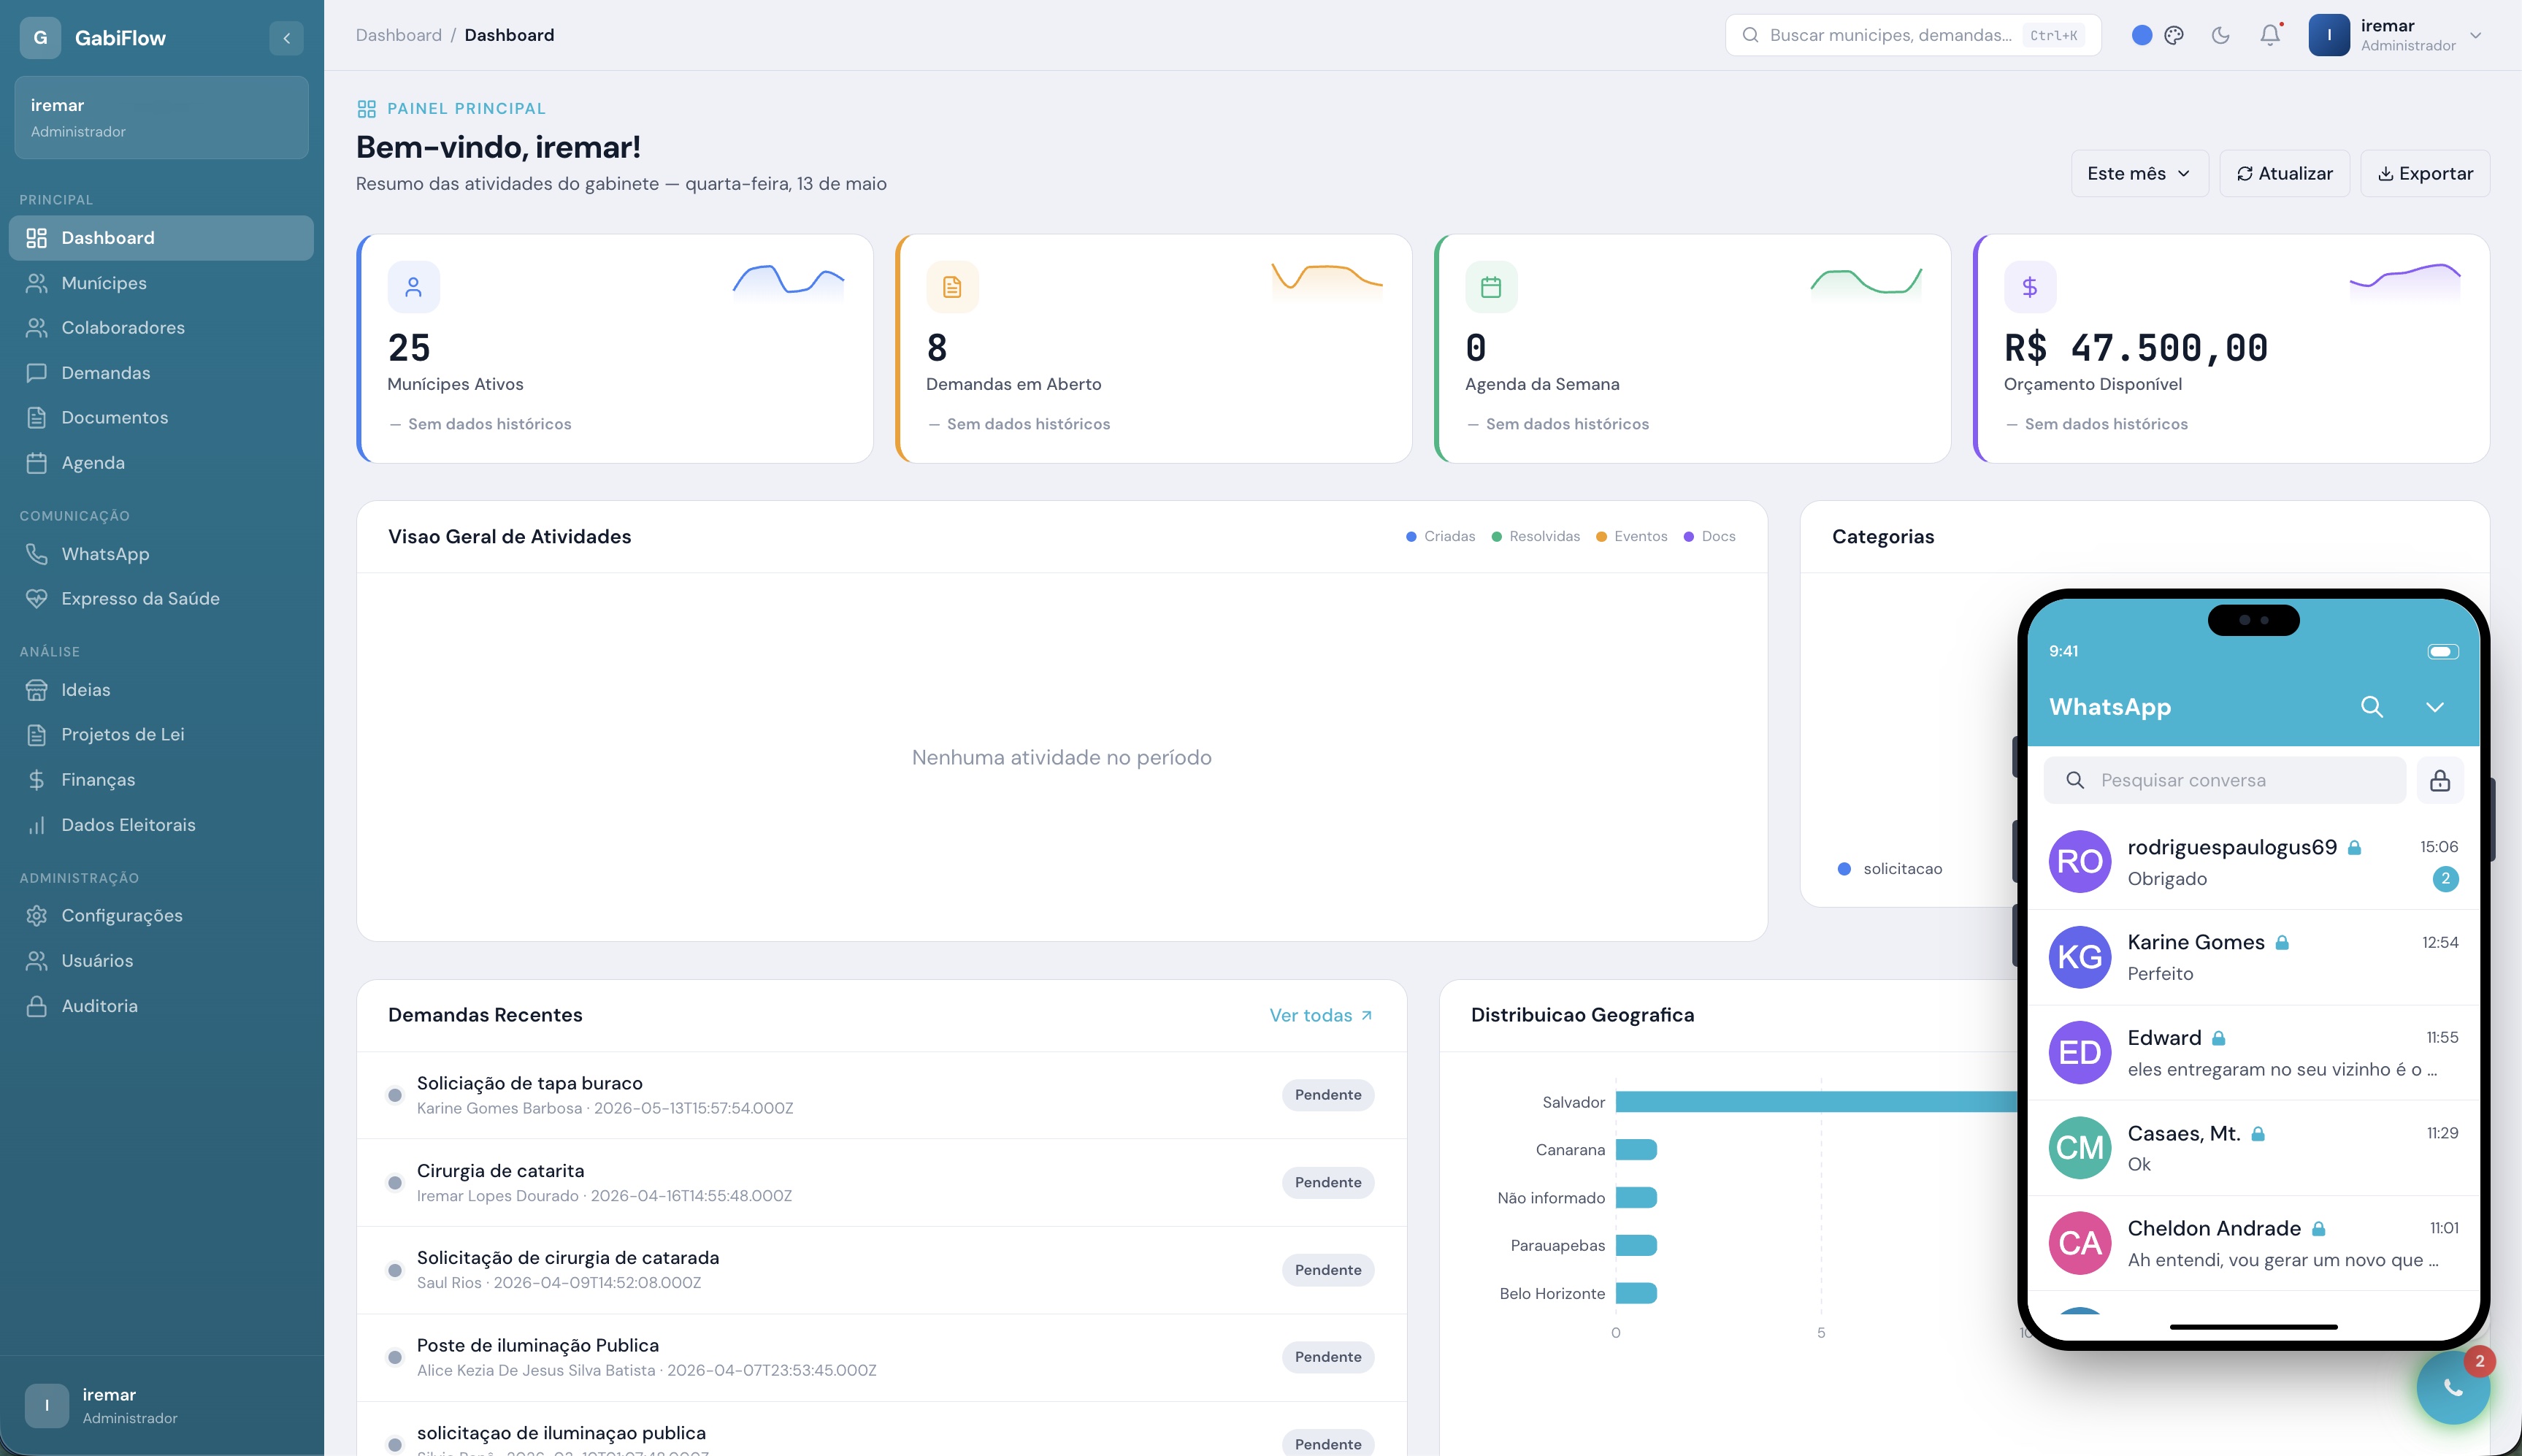Image resolution: width=2522 pixels, height=1456 pixels.
Task: Open the Cirurgia de catarita demand
Action: (881, 1183)
